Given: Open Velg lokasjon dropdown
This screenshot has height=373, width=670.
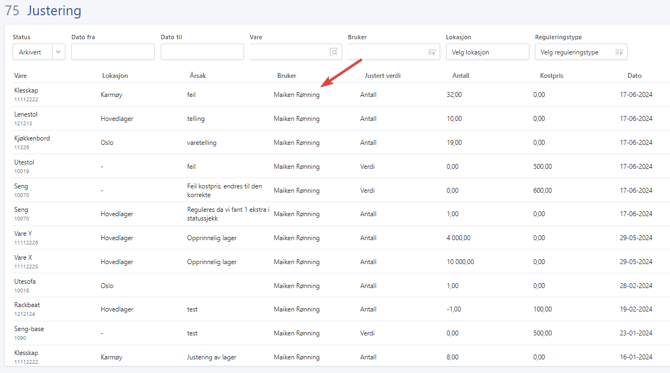Looking at the screenshot, I should pos(487,52).
